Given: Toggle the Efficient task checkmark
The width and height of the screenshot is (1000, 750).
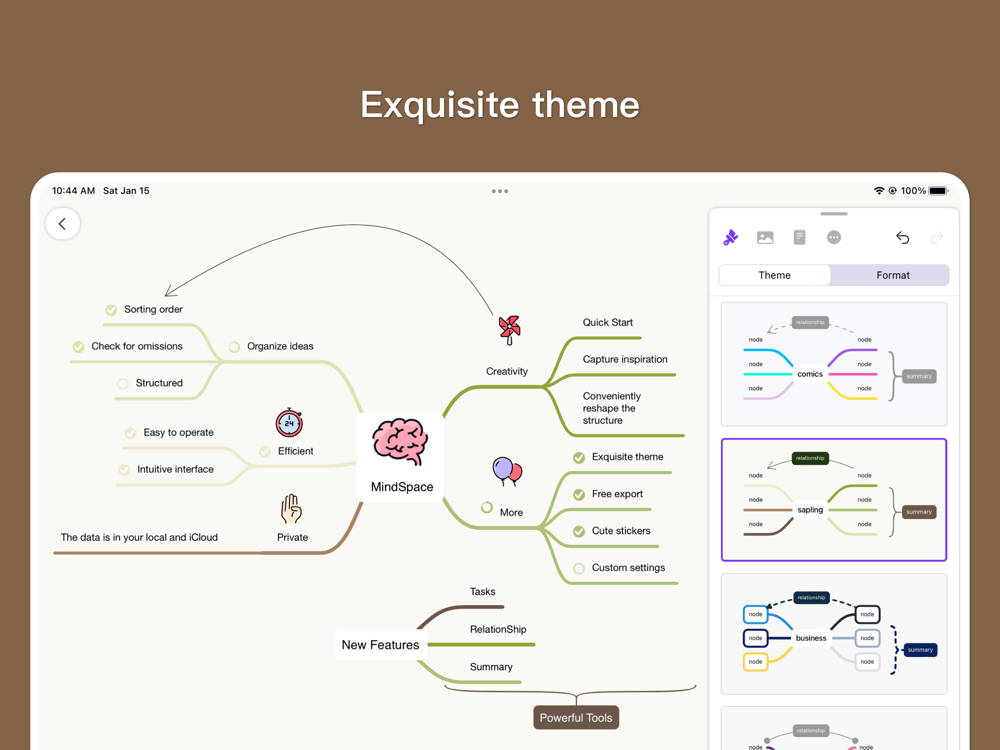Looking at the screenshot, I should pyautogui.click(x=265, y=452).
